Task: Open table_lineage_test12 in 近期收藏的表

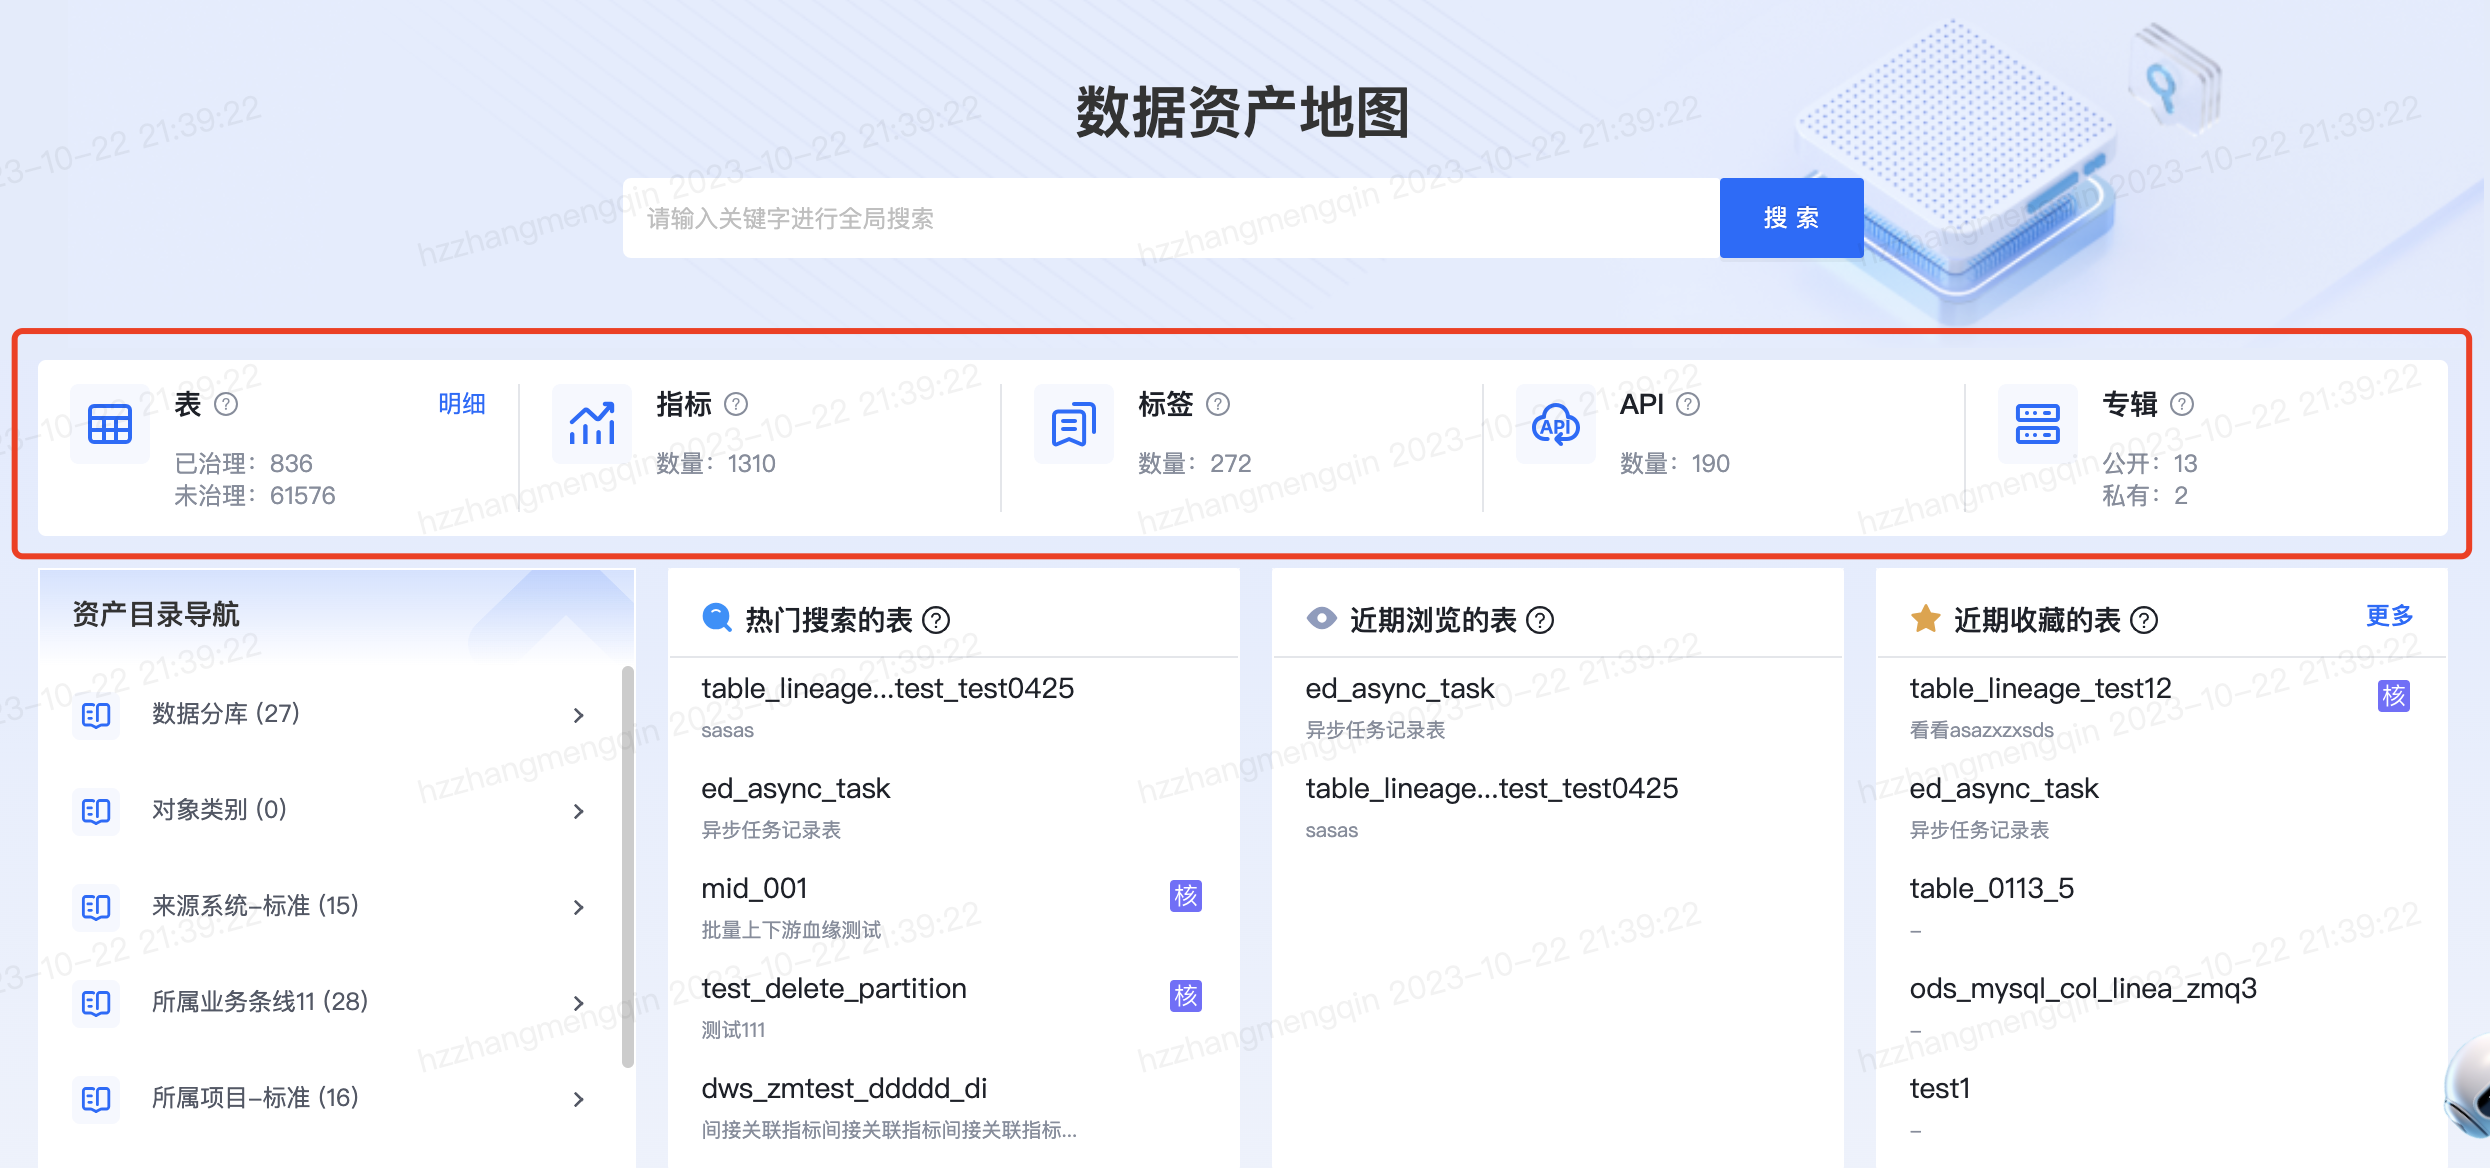Action: tap(2040, 688)
